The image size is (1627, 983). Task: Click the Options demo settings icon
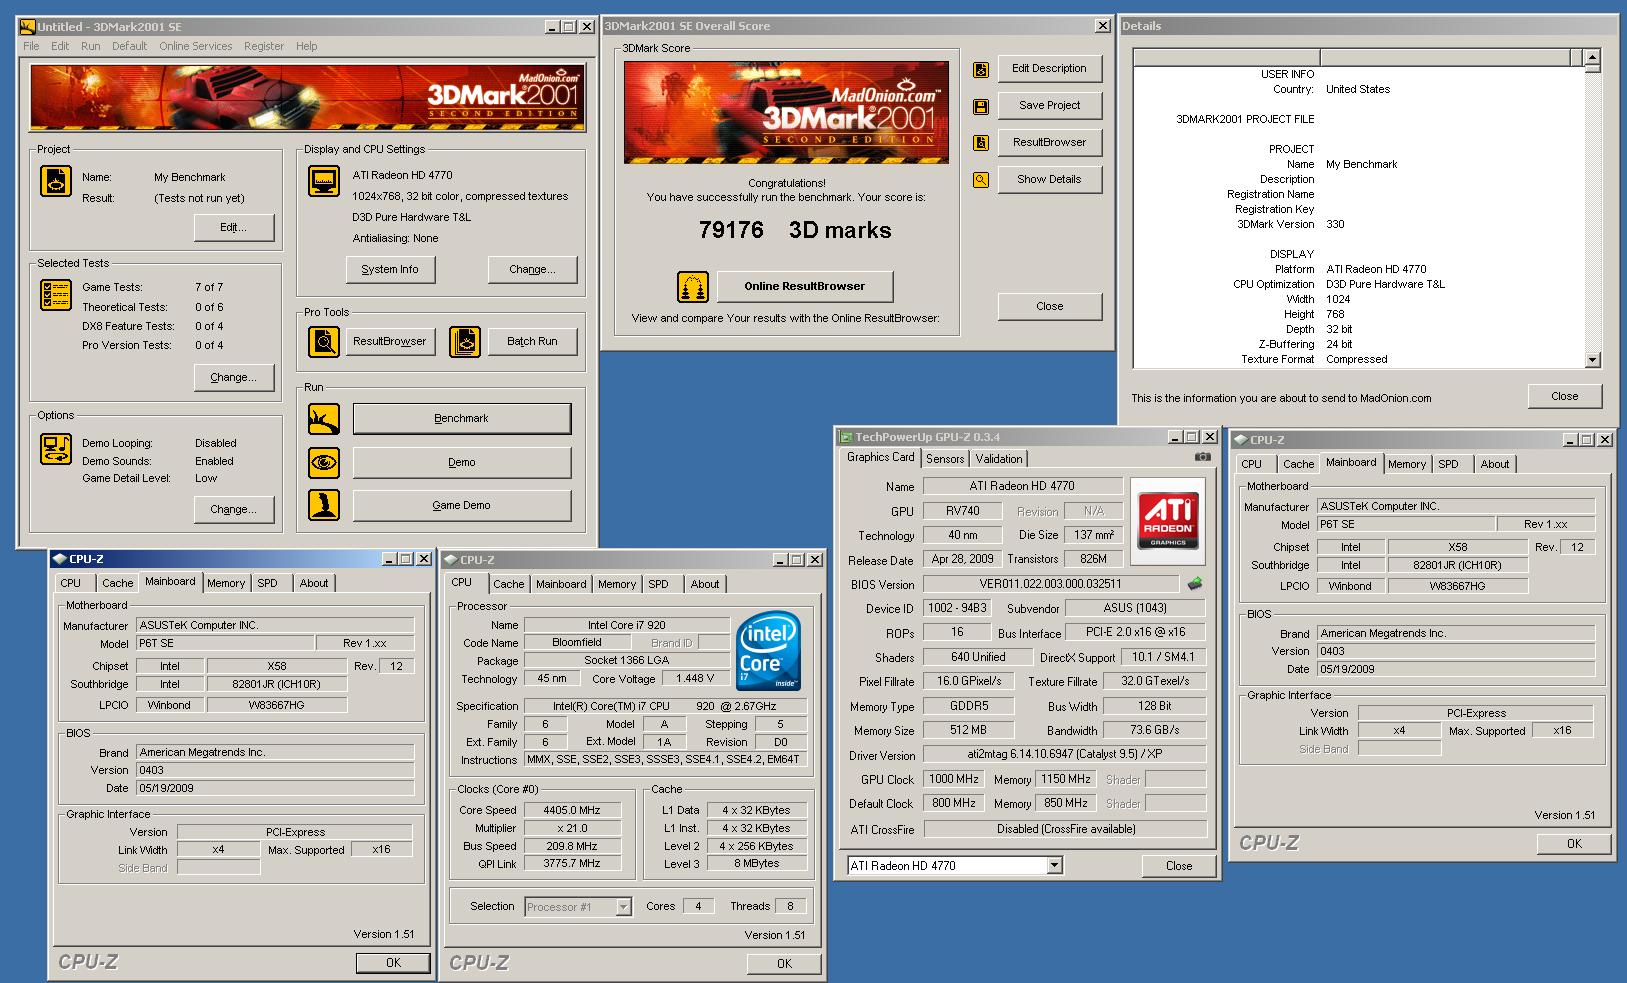pos(56,449)
